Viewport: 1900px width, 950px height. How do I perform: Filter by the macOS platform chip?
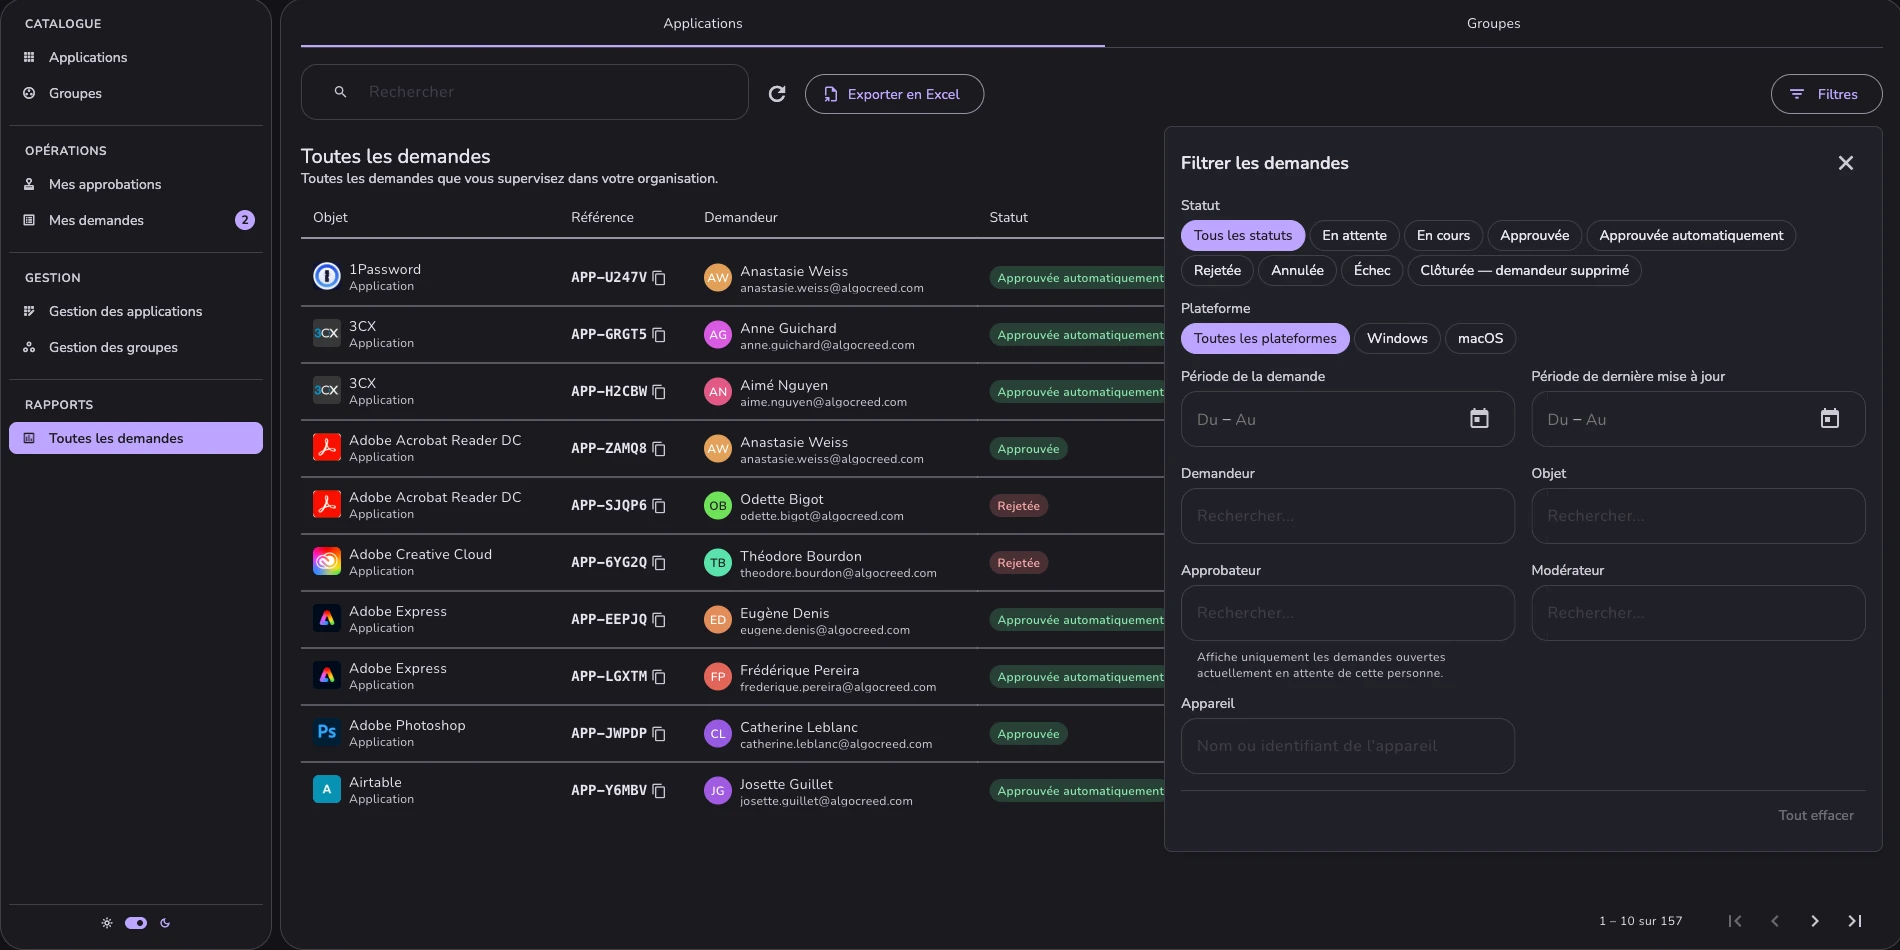(1480, 338)
